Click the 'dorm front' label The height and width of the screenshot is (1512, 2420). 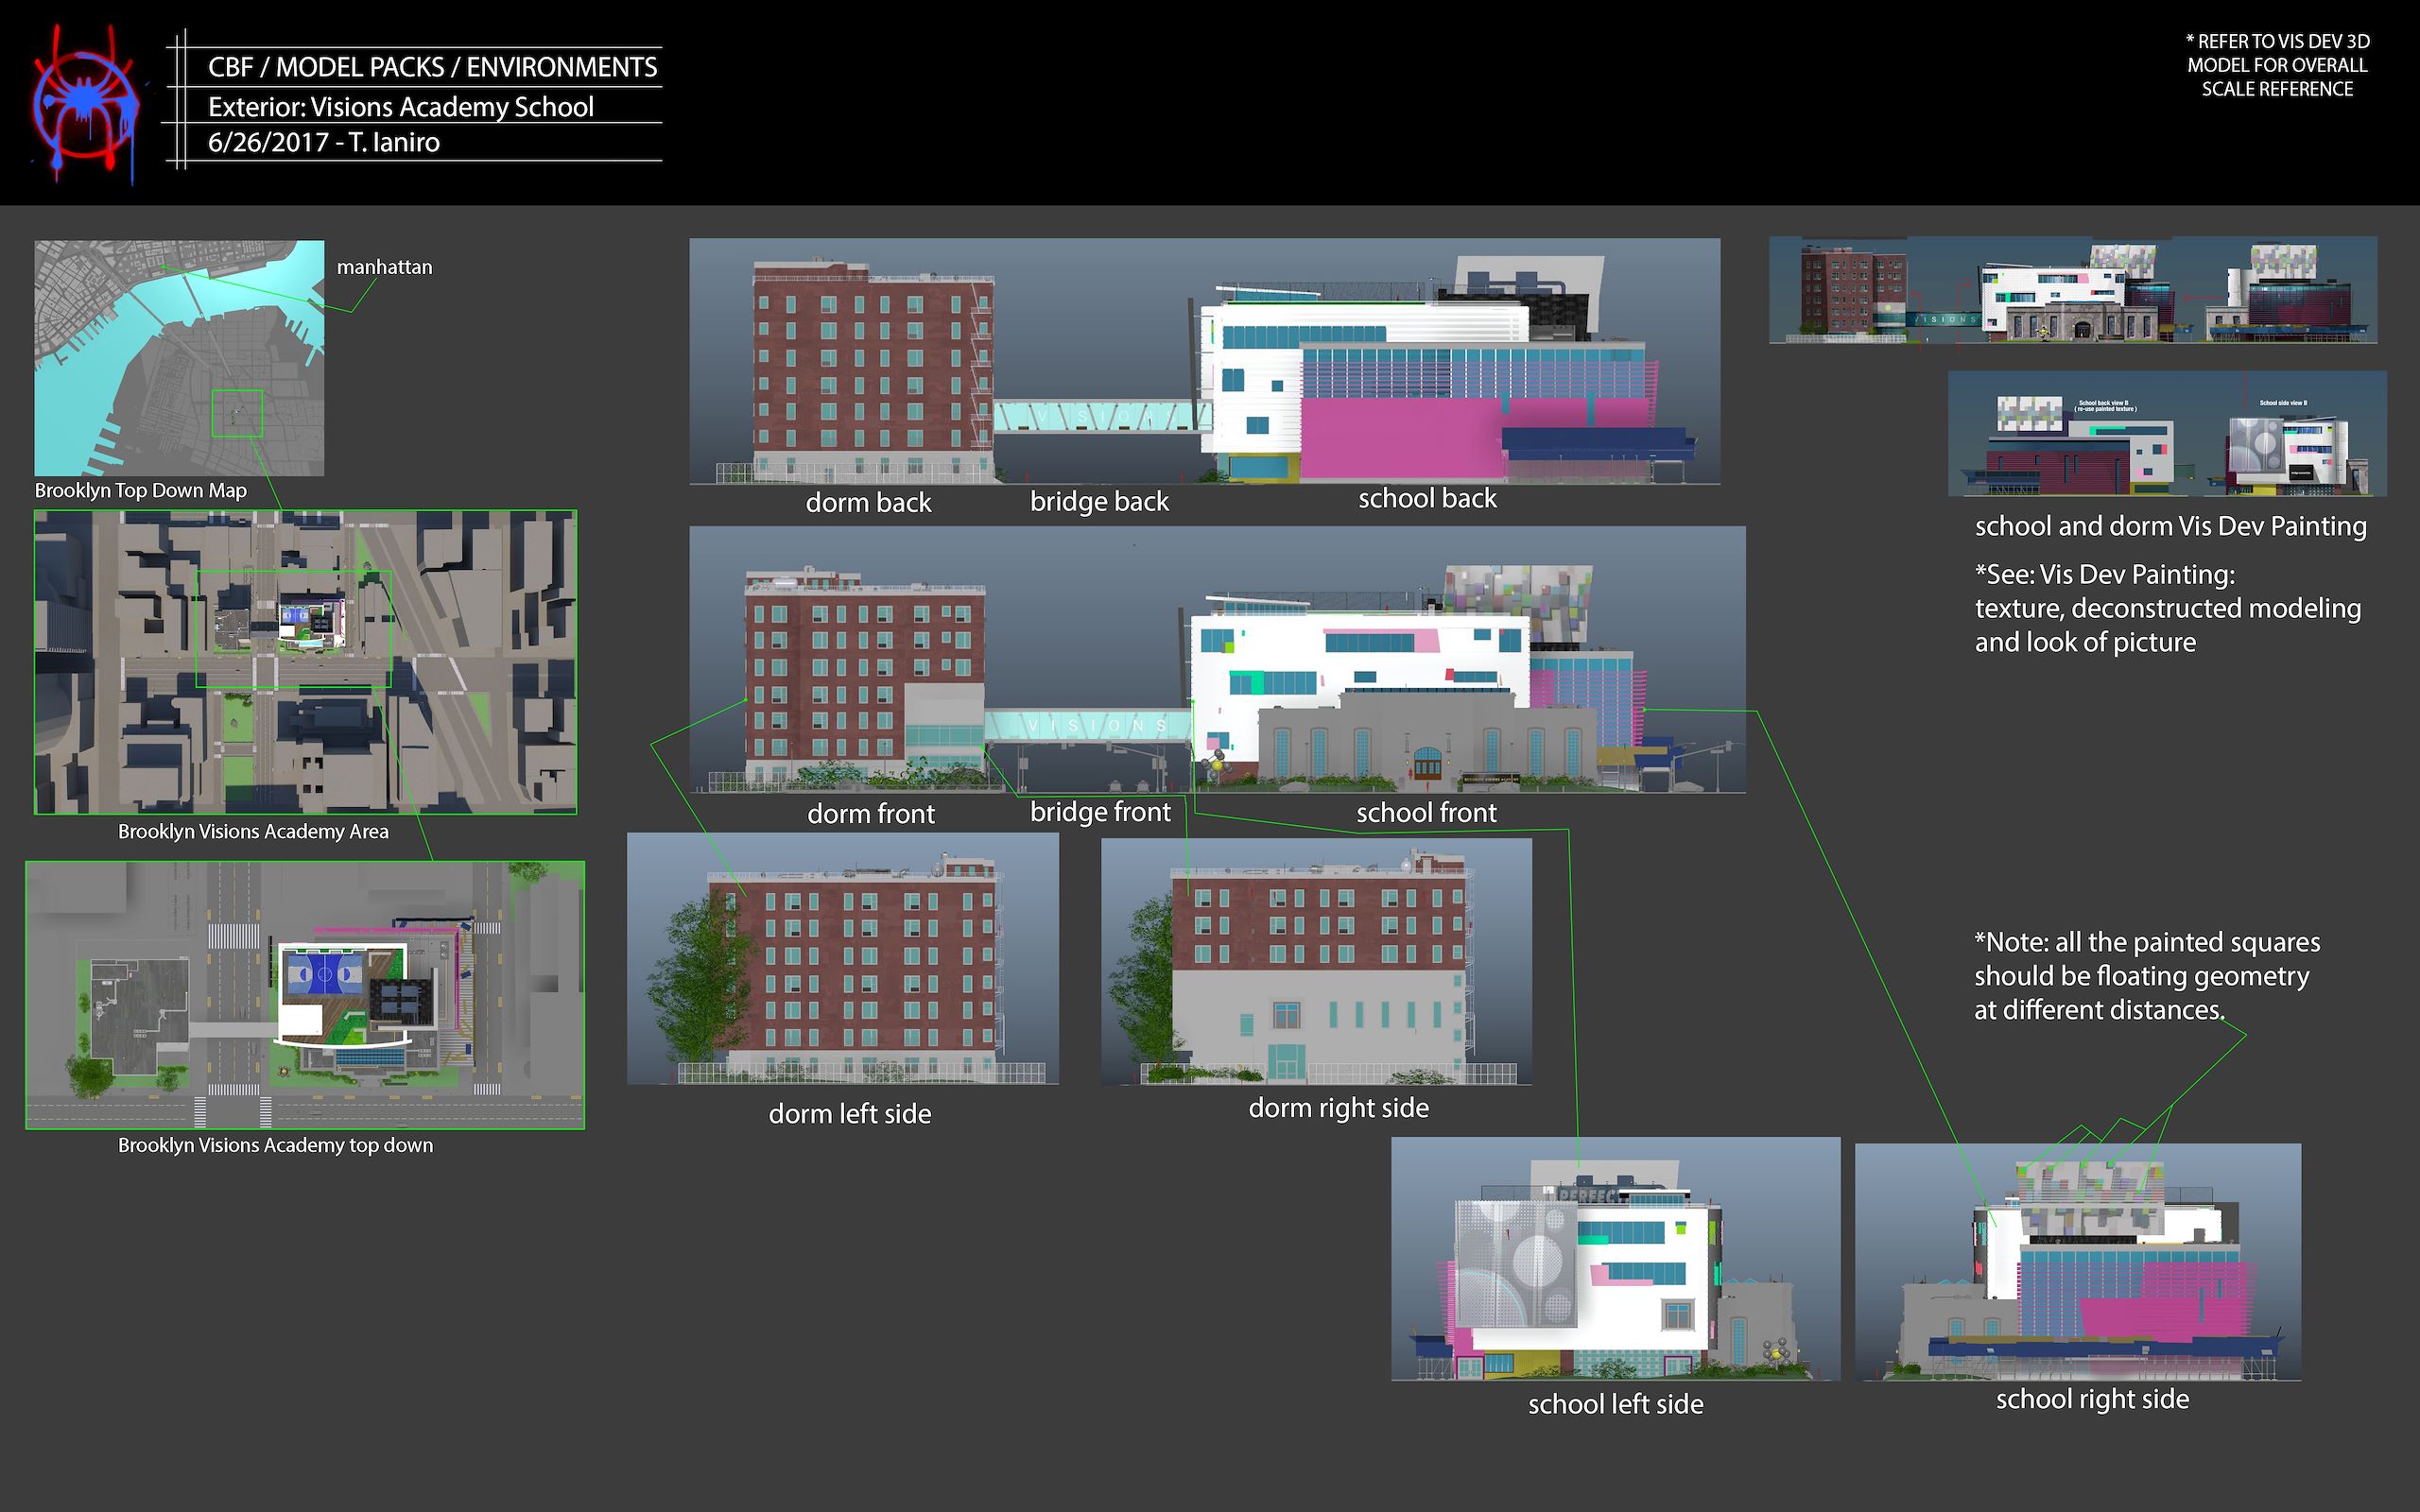point(870,814)
